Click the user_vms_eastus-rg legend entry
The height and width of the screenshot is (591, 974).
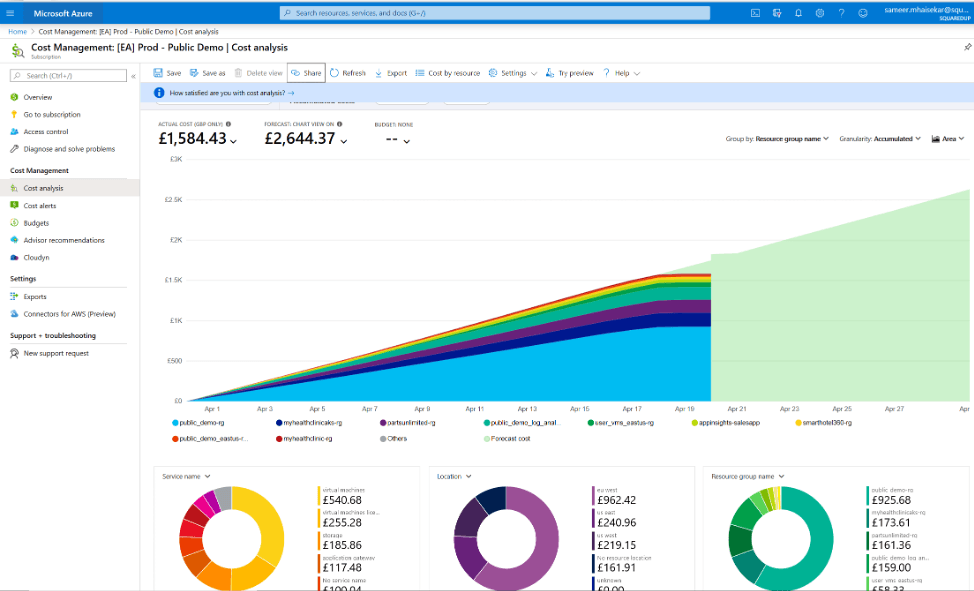621,423
